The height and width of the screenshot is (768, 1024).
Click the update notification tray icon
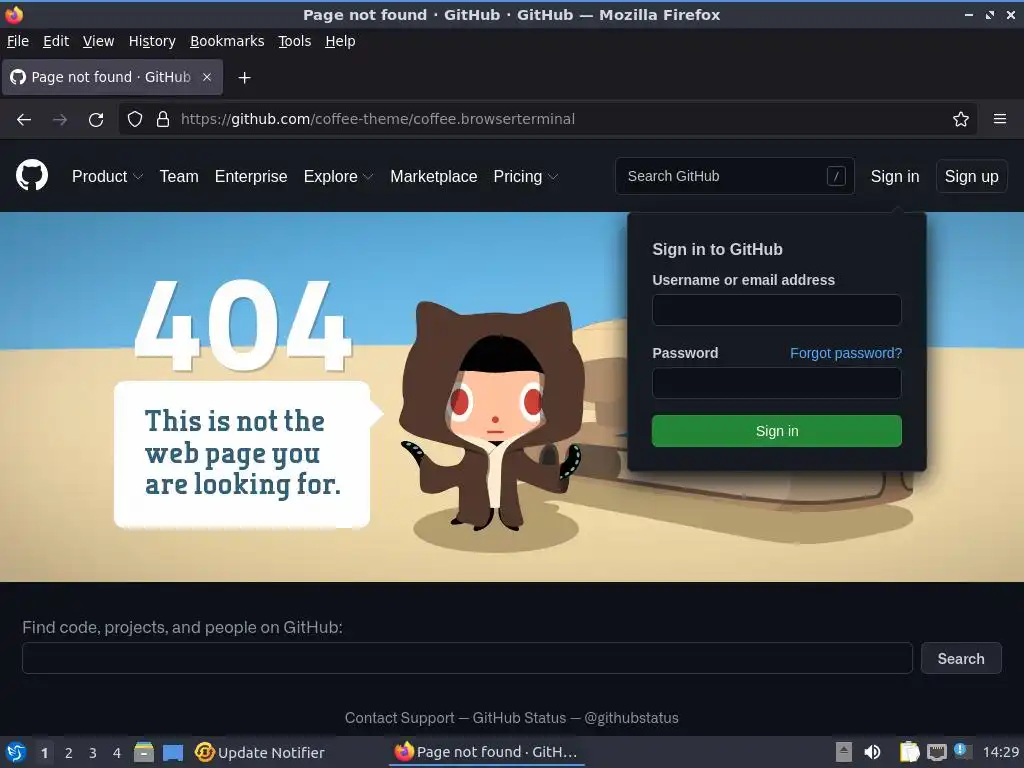click(x=962, y=750)
